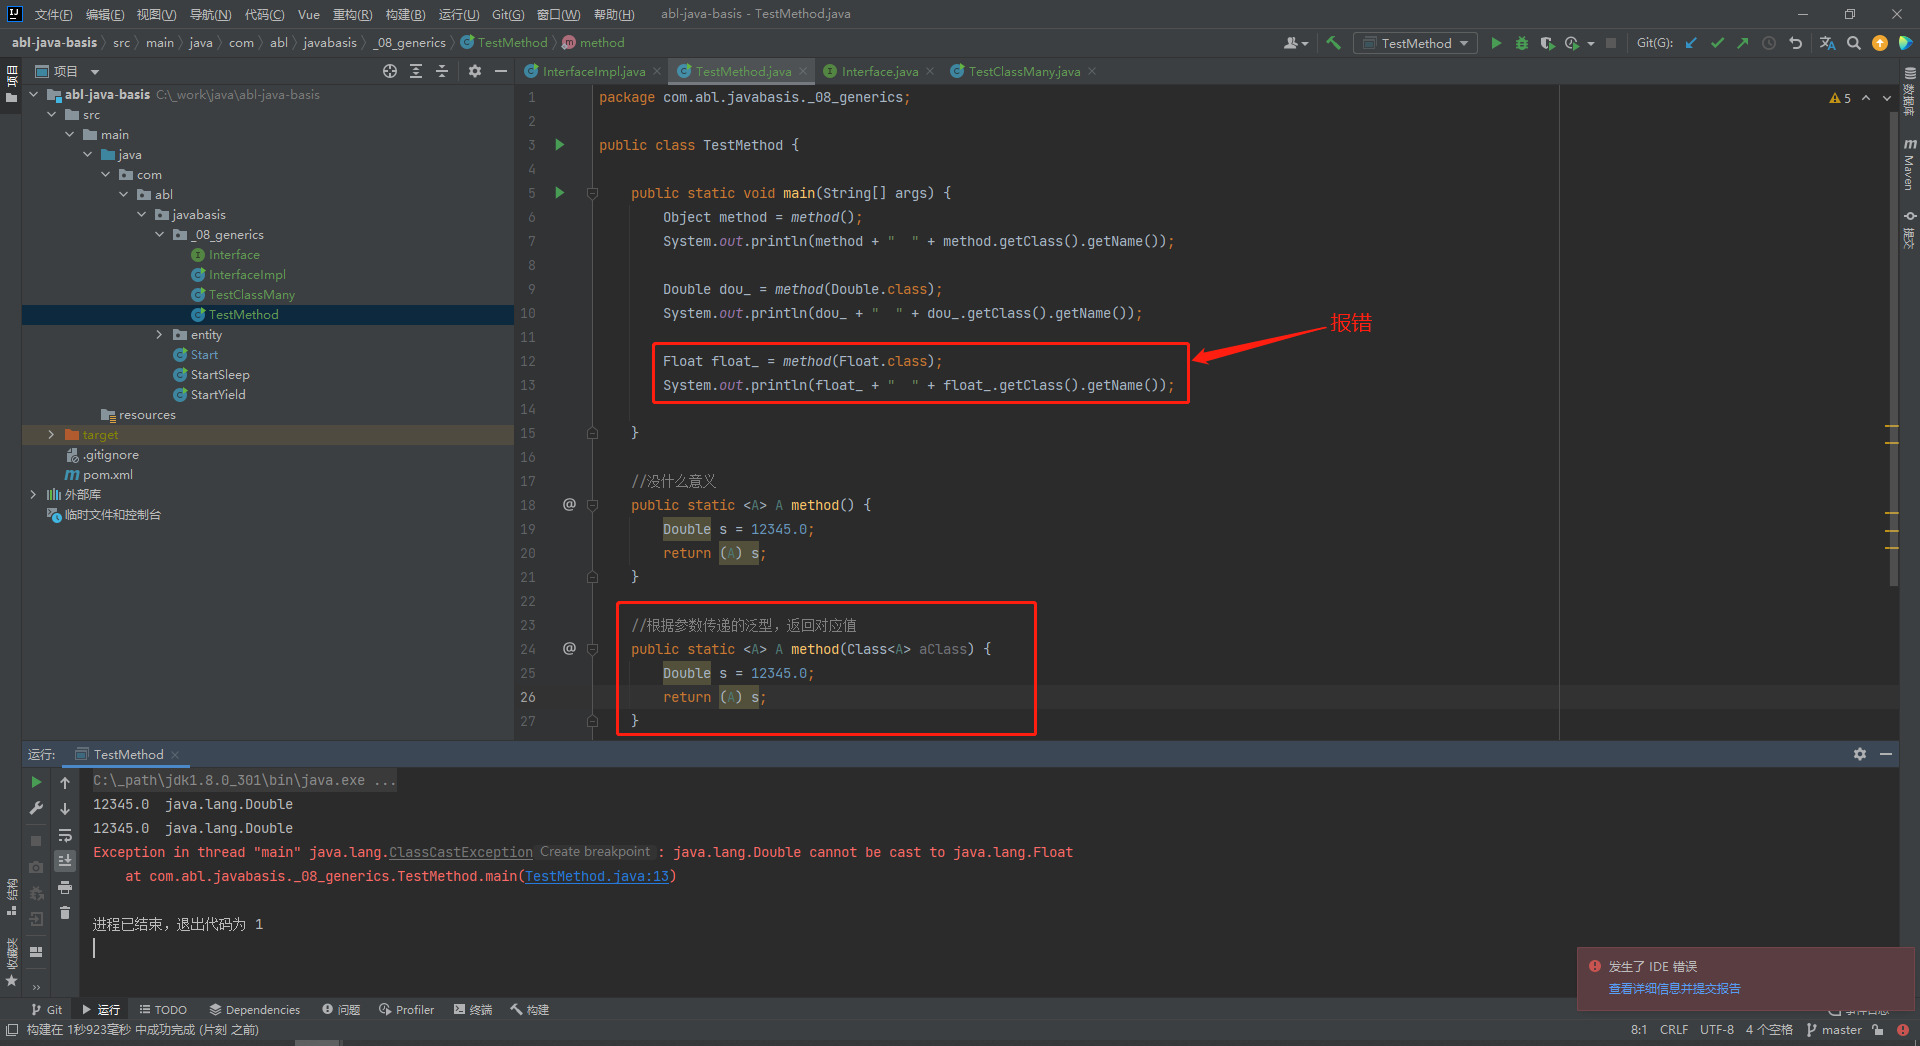Open Search Everywhere magnifier

click(1854, 43)
